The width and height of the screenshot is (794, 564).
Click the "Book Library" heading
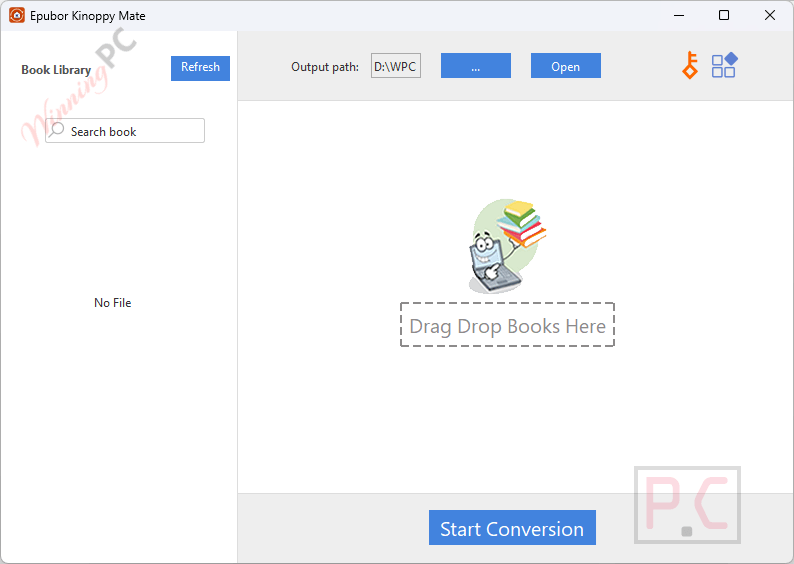click(x=56, y=70)
